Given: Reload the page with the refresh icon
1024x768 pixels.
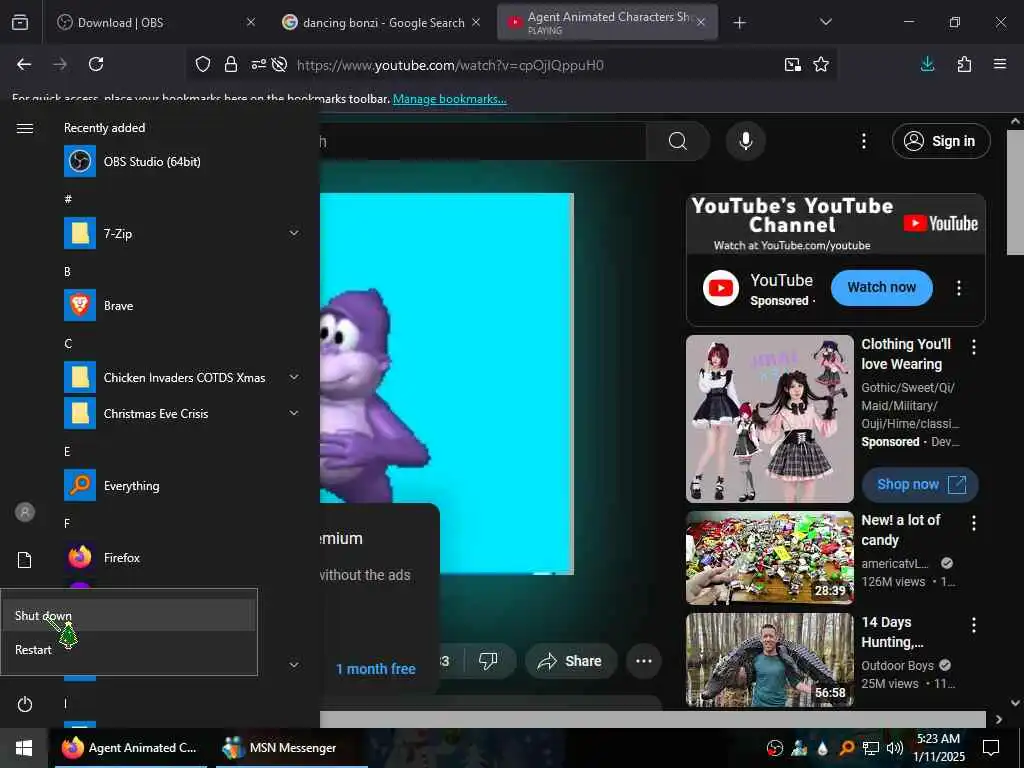Looking at the screenshot, I should pyautogui.click(x=96, y=64).
